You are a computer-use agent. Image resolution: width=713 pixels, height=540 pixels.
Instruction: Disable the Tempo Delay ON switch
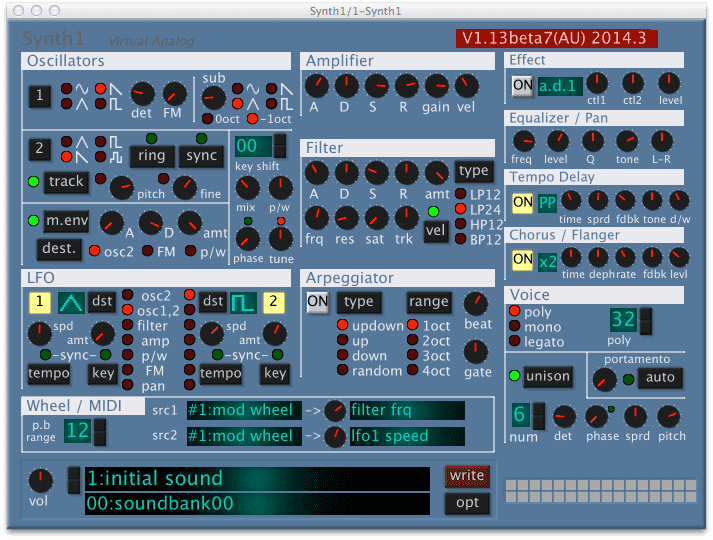point(522,202)
